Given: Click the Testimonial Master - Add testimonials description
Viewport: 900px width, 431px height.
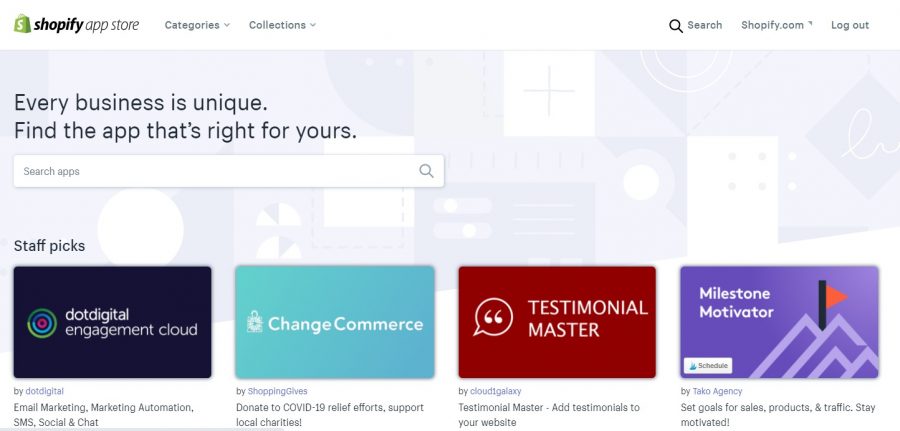Looking at the screenshot, I should (549, 415).
